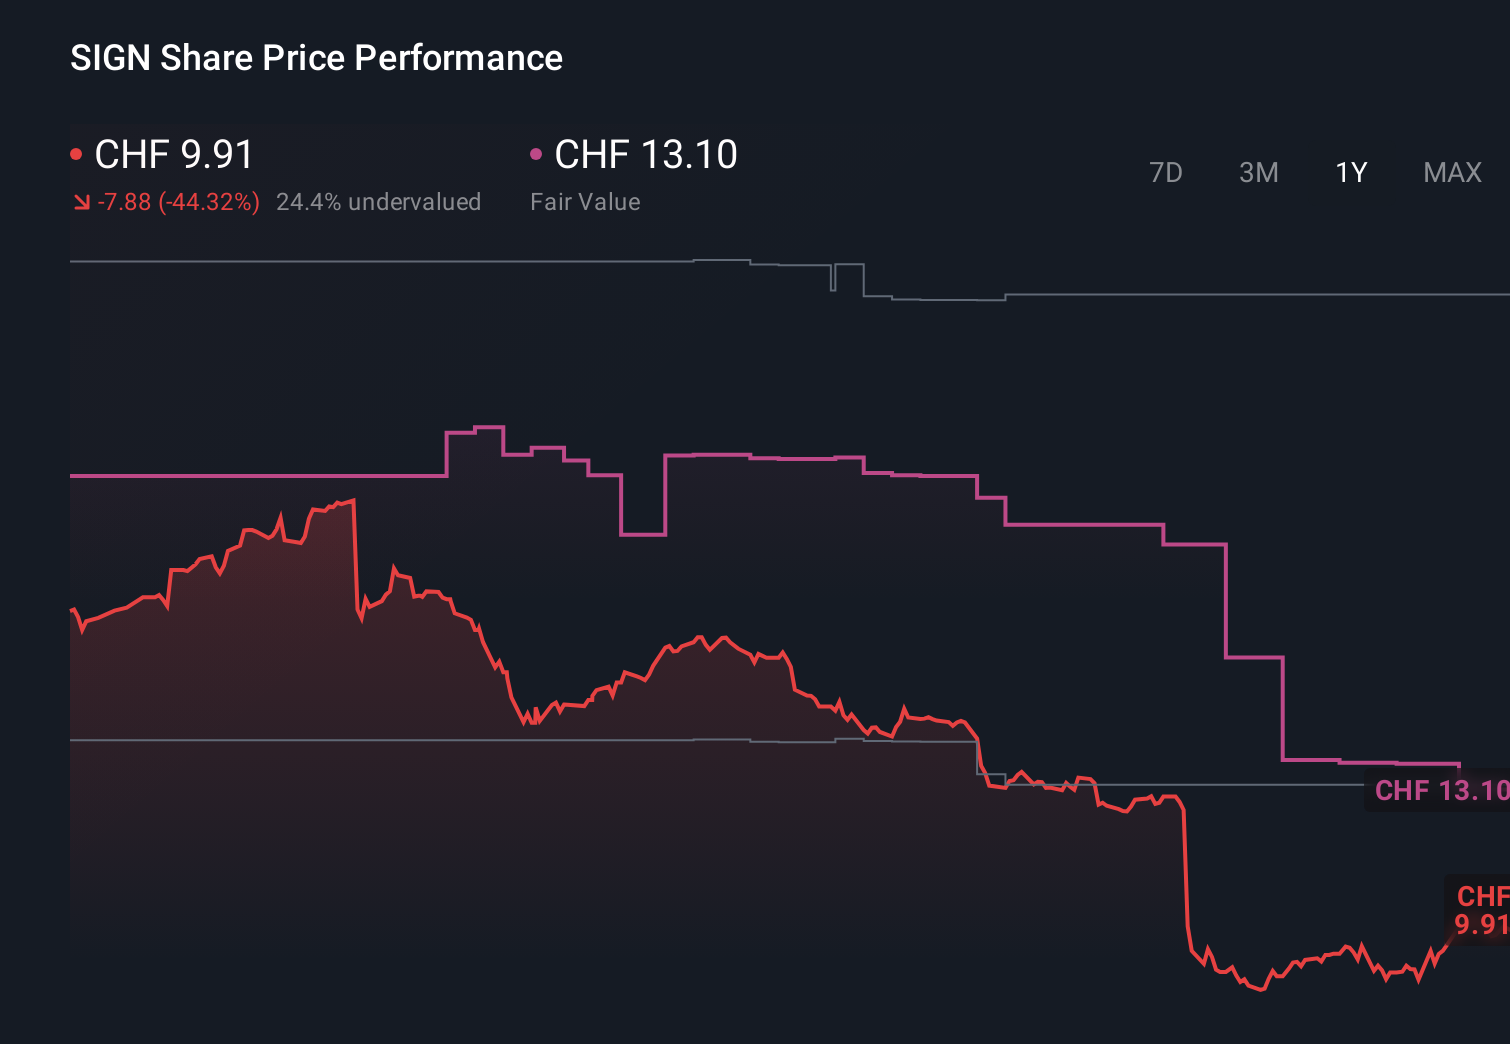
Task: Open the MAX time range view
Action: tap(1451, 172)
